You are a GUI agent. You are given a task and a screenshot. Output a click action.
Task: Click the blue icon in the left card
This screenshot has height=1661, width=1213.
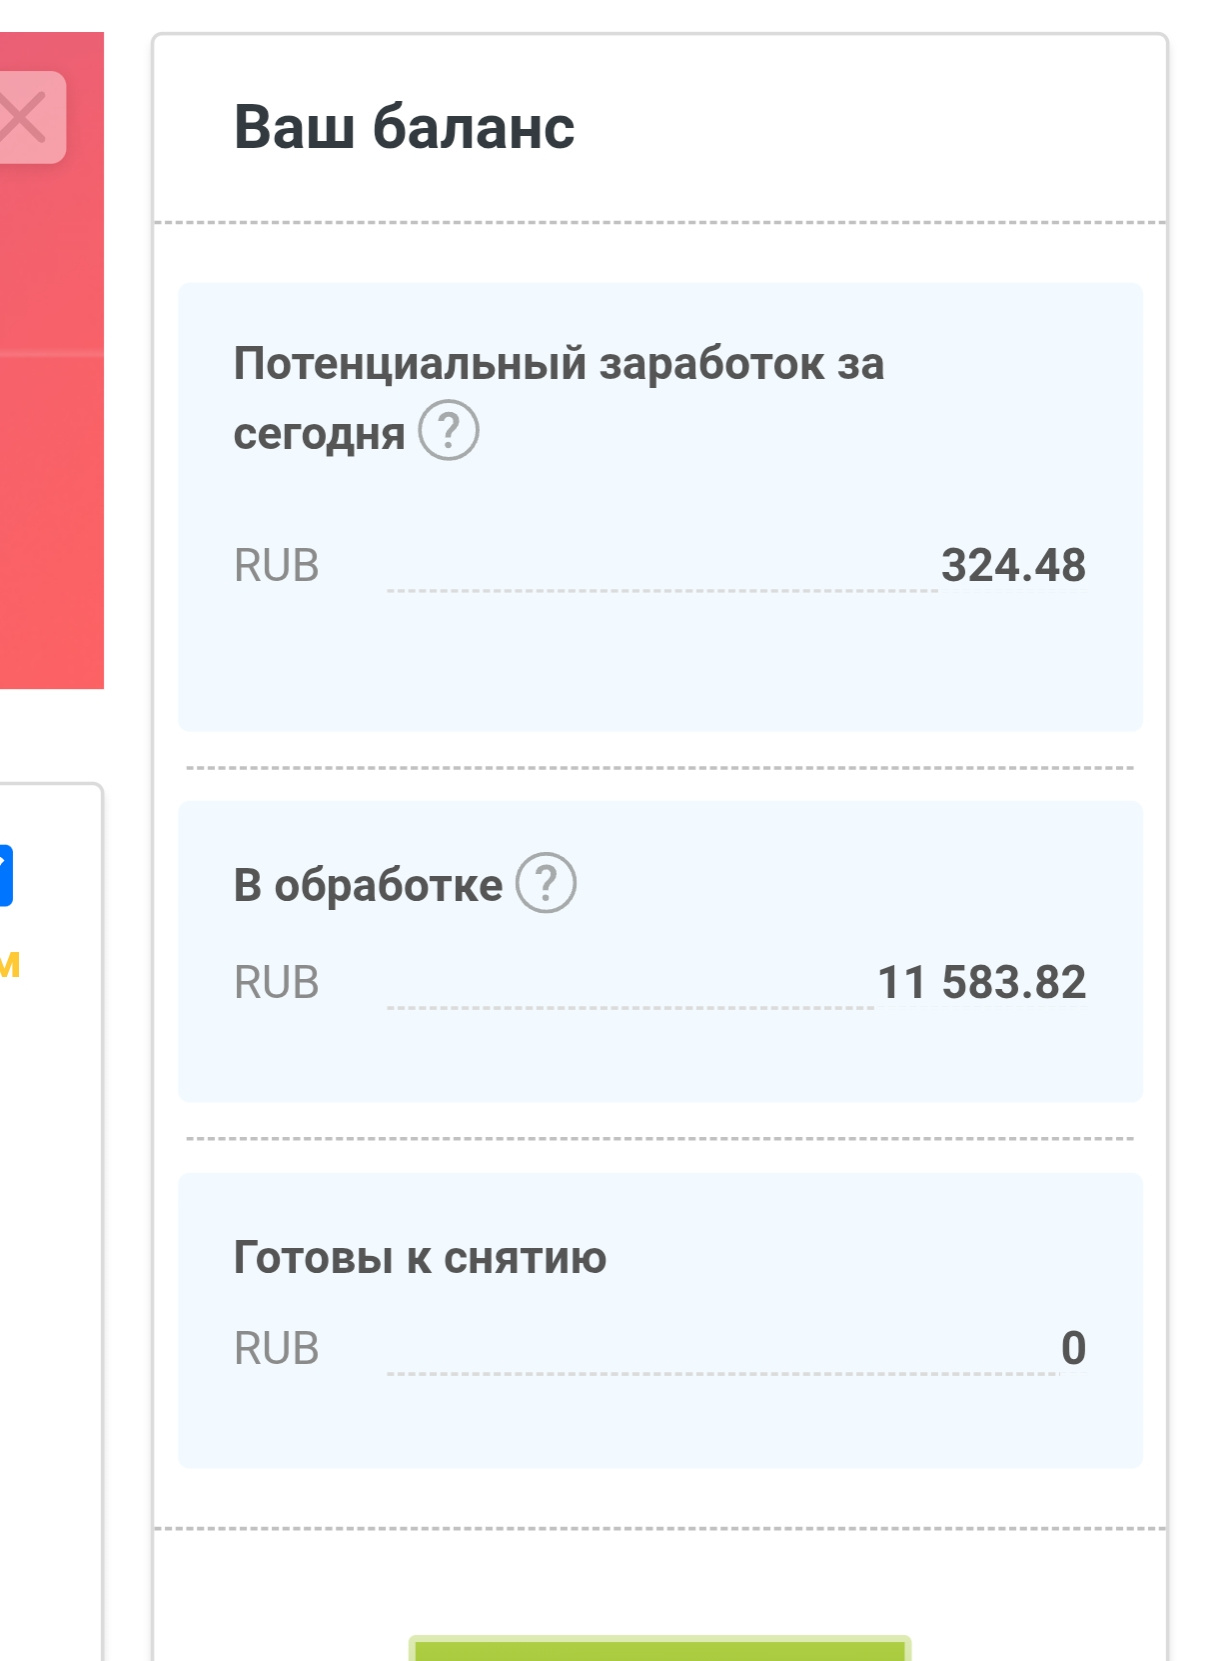pyautogui.click(x=5, y=875)
